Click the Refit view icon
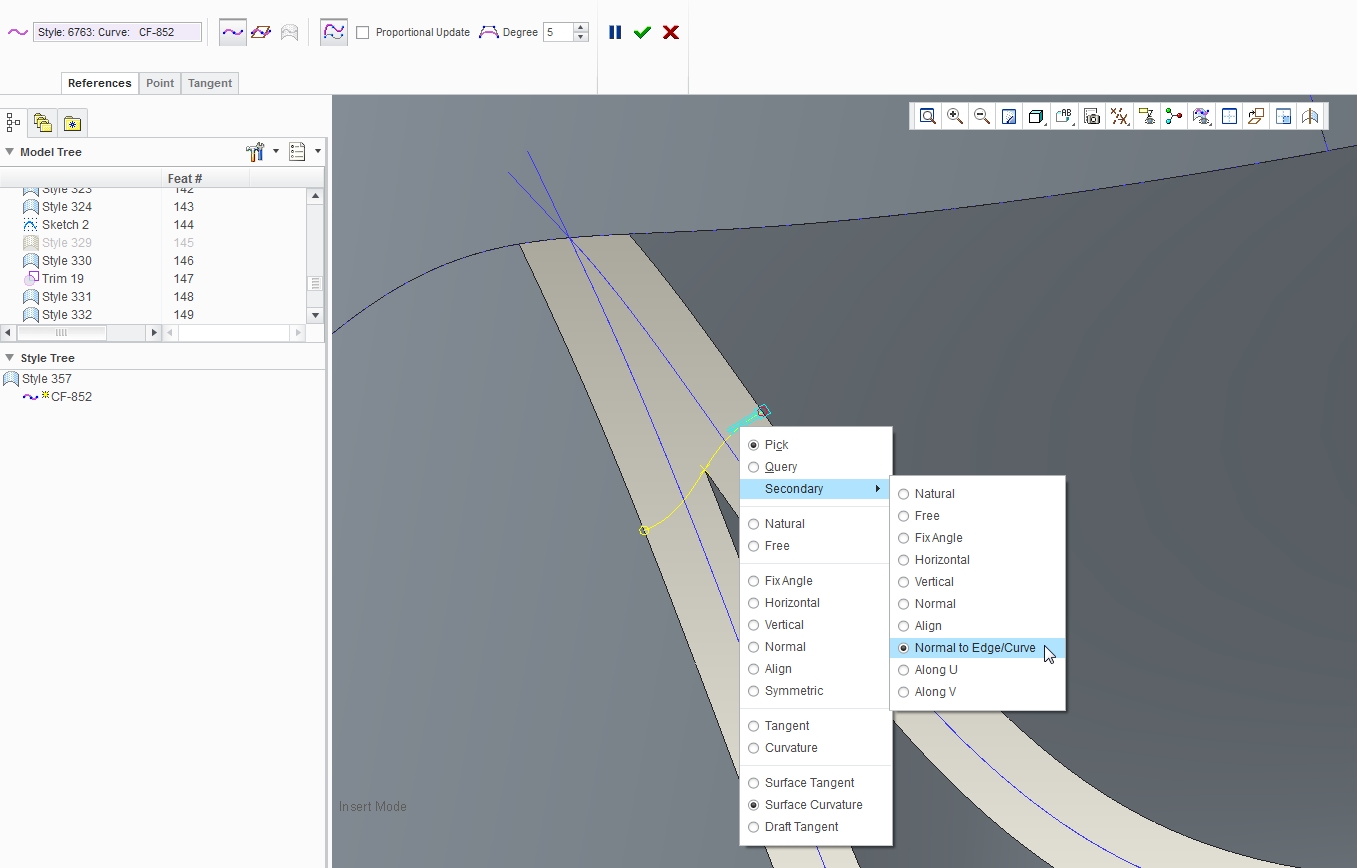 928,116
